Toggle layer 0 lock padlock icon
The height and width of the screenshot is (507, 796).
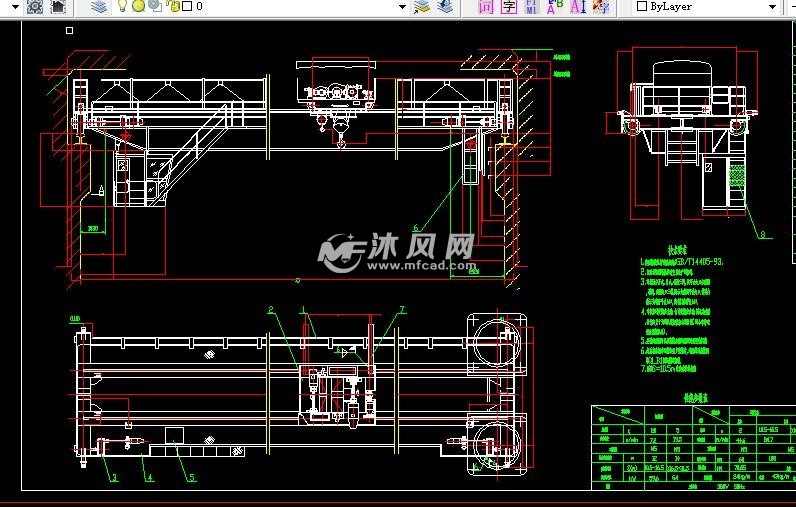(x=173, y=6)
